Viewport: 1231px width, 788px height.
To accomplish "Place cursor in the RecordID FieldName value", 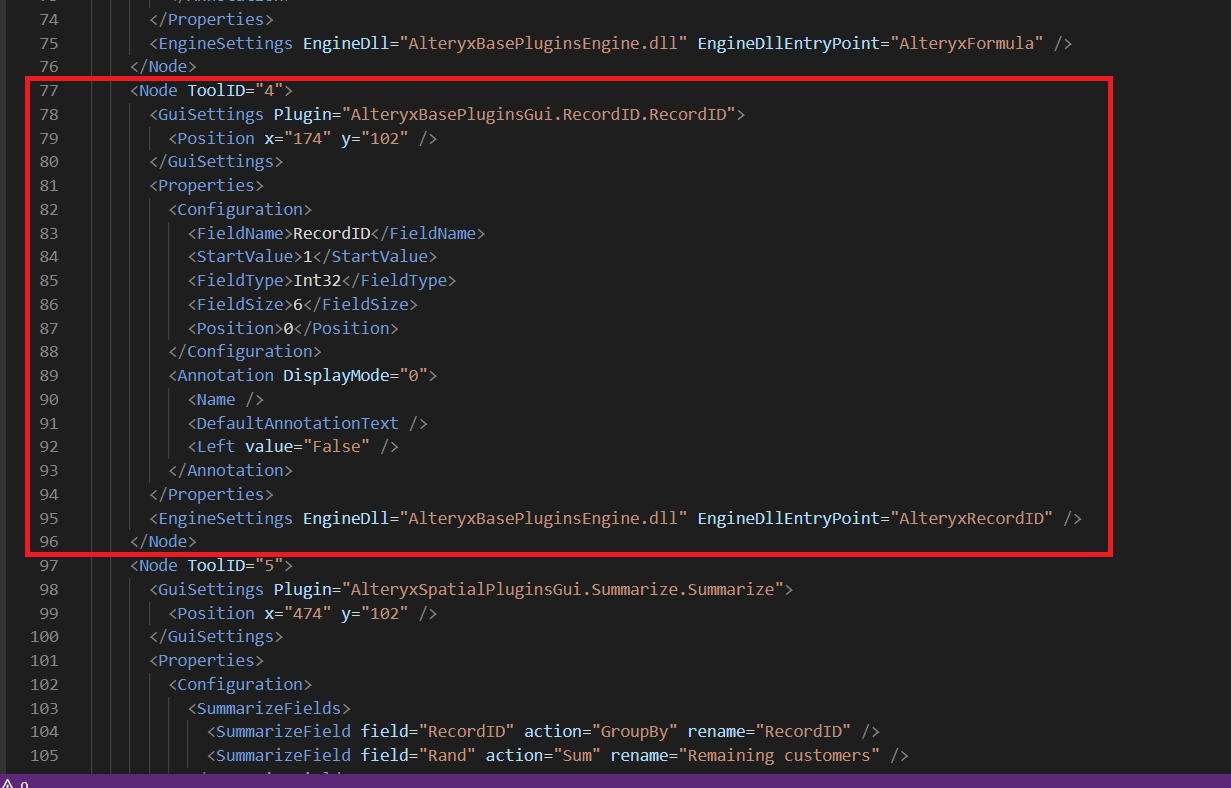I will coord(331,232).
